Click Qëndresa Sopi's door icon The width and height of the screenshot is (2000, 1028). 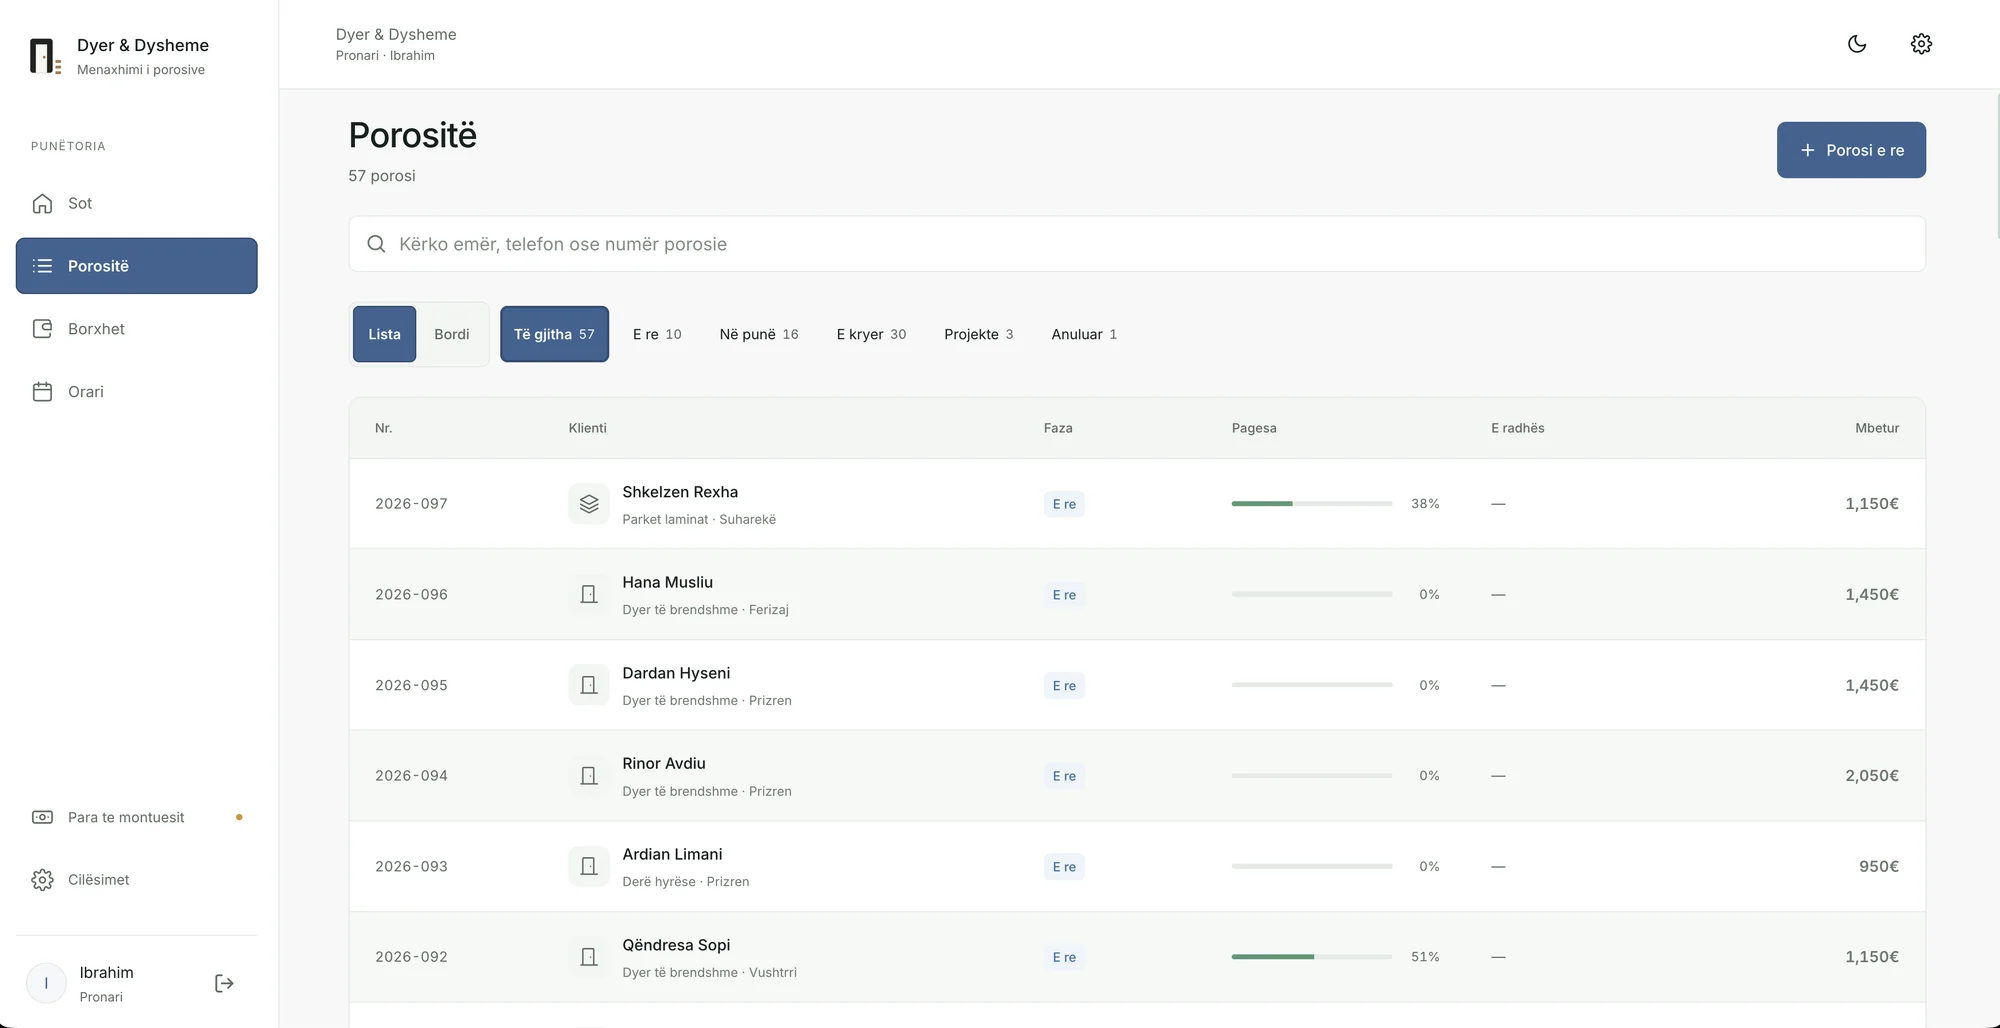(589, 957)
